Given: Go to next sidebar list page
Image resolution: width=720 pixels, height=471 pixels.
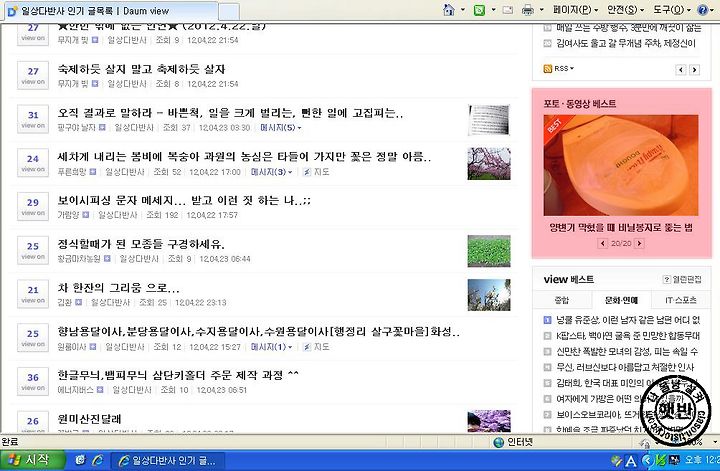Looking at the screenshot, I should pyautogui.click(x=694, y=70).
